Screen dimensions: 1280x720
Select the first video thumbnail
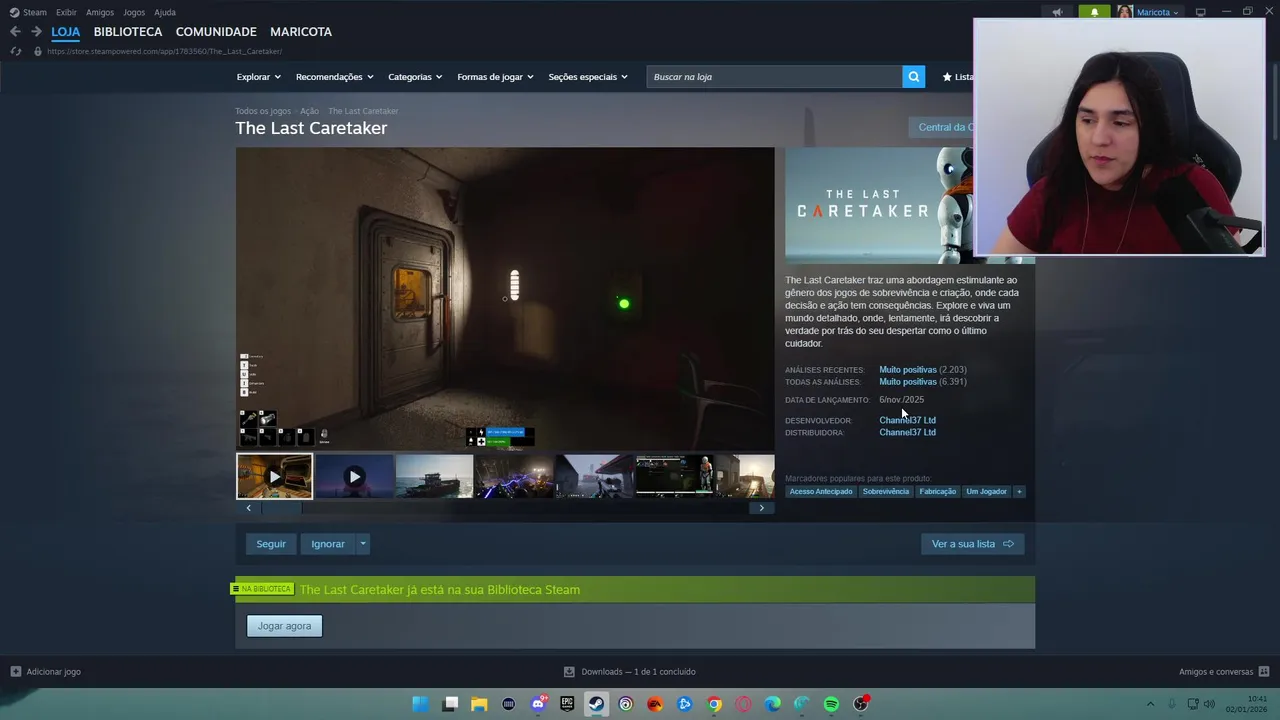click(x=274, y=477)
